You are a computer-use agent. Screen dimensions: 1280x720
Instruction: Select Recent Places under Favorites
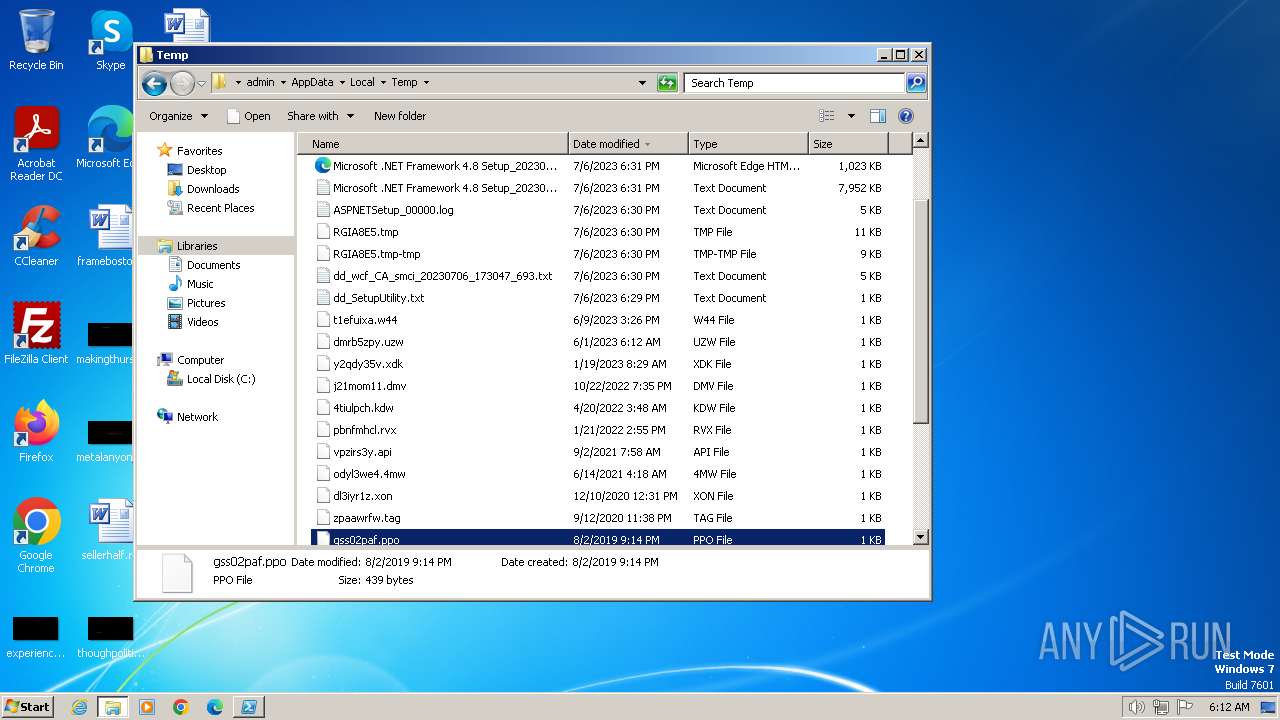220,208
